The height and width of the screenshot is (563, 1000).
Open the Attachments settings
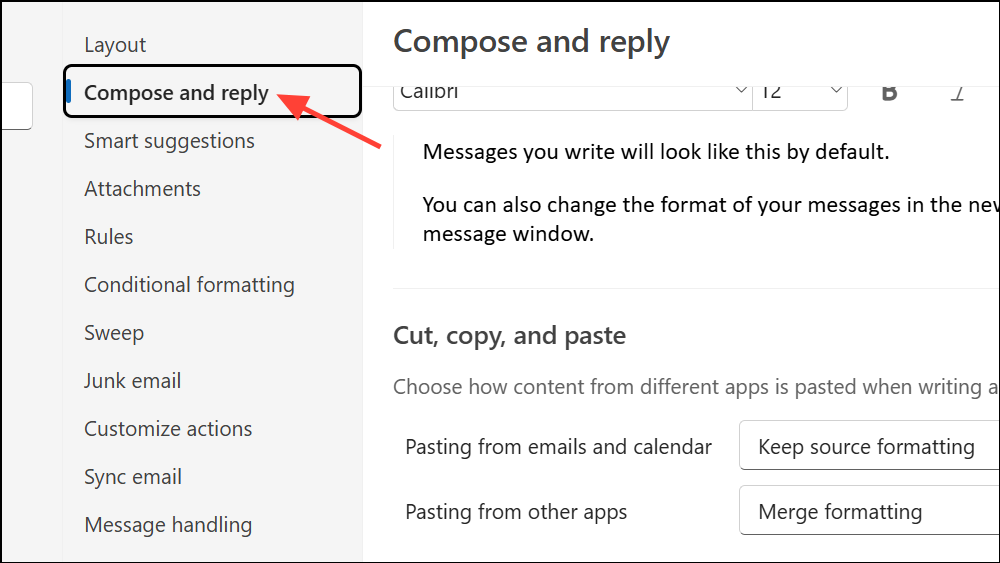(x=142, y=189)
